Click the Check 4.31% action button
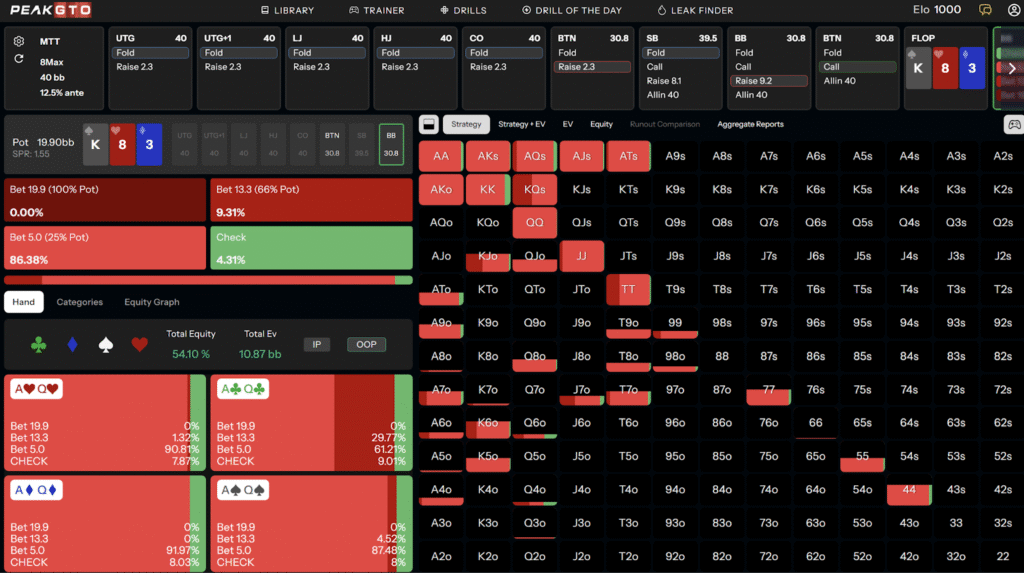The image size is (1024, 573). [311, 248]
